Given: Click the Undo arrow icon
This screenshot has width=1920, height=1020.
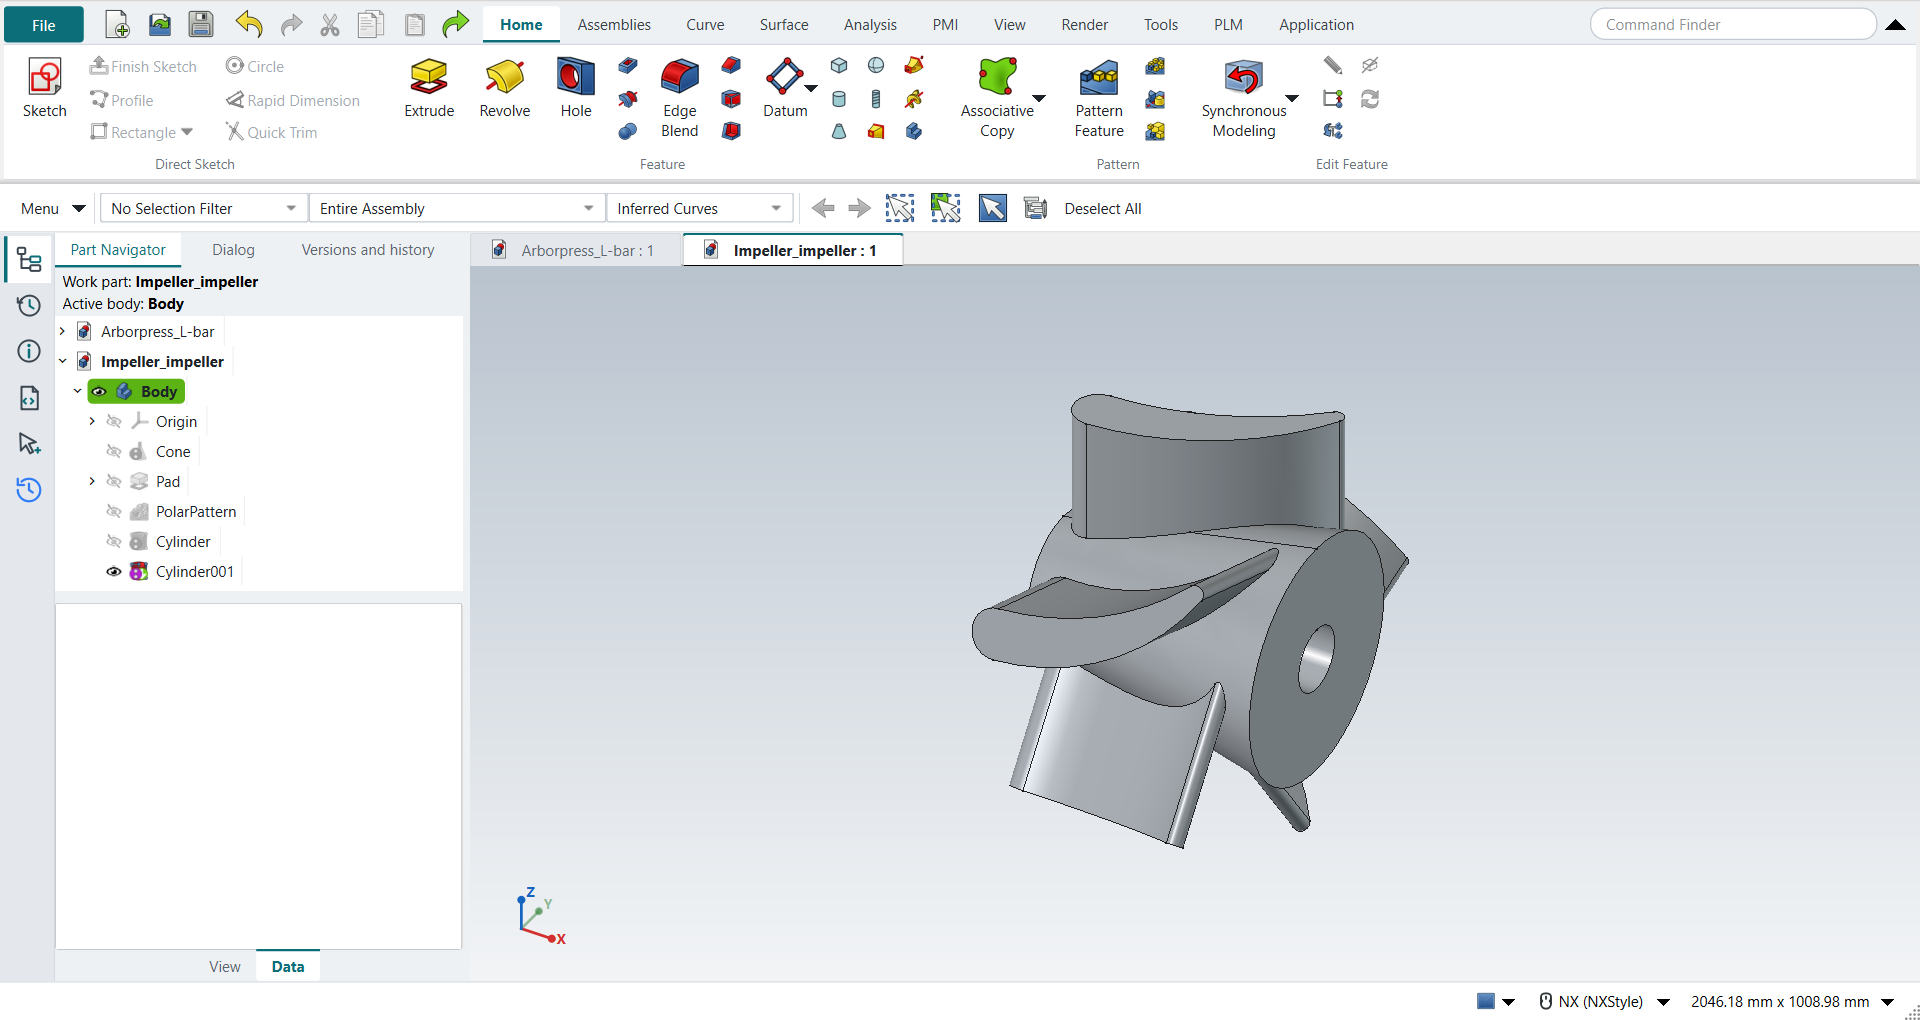Looking at the screenshot, I should pyautogui.click(x=249, y=24).
